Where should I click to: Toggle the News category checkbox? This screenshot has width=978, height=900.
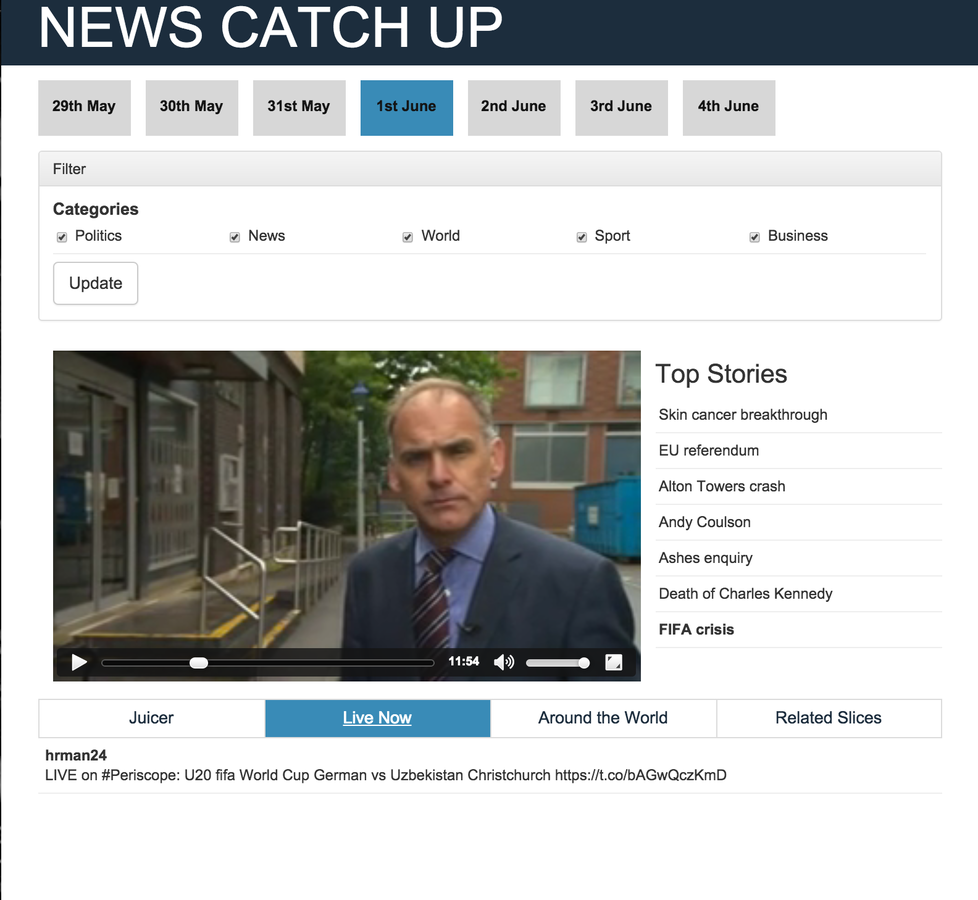(235, 237)
